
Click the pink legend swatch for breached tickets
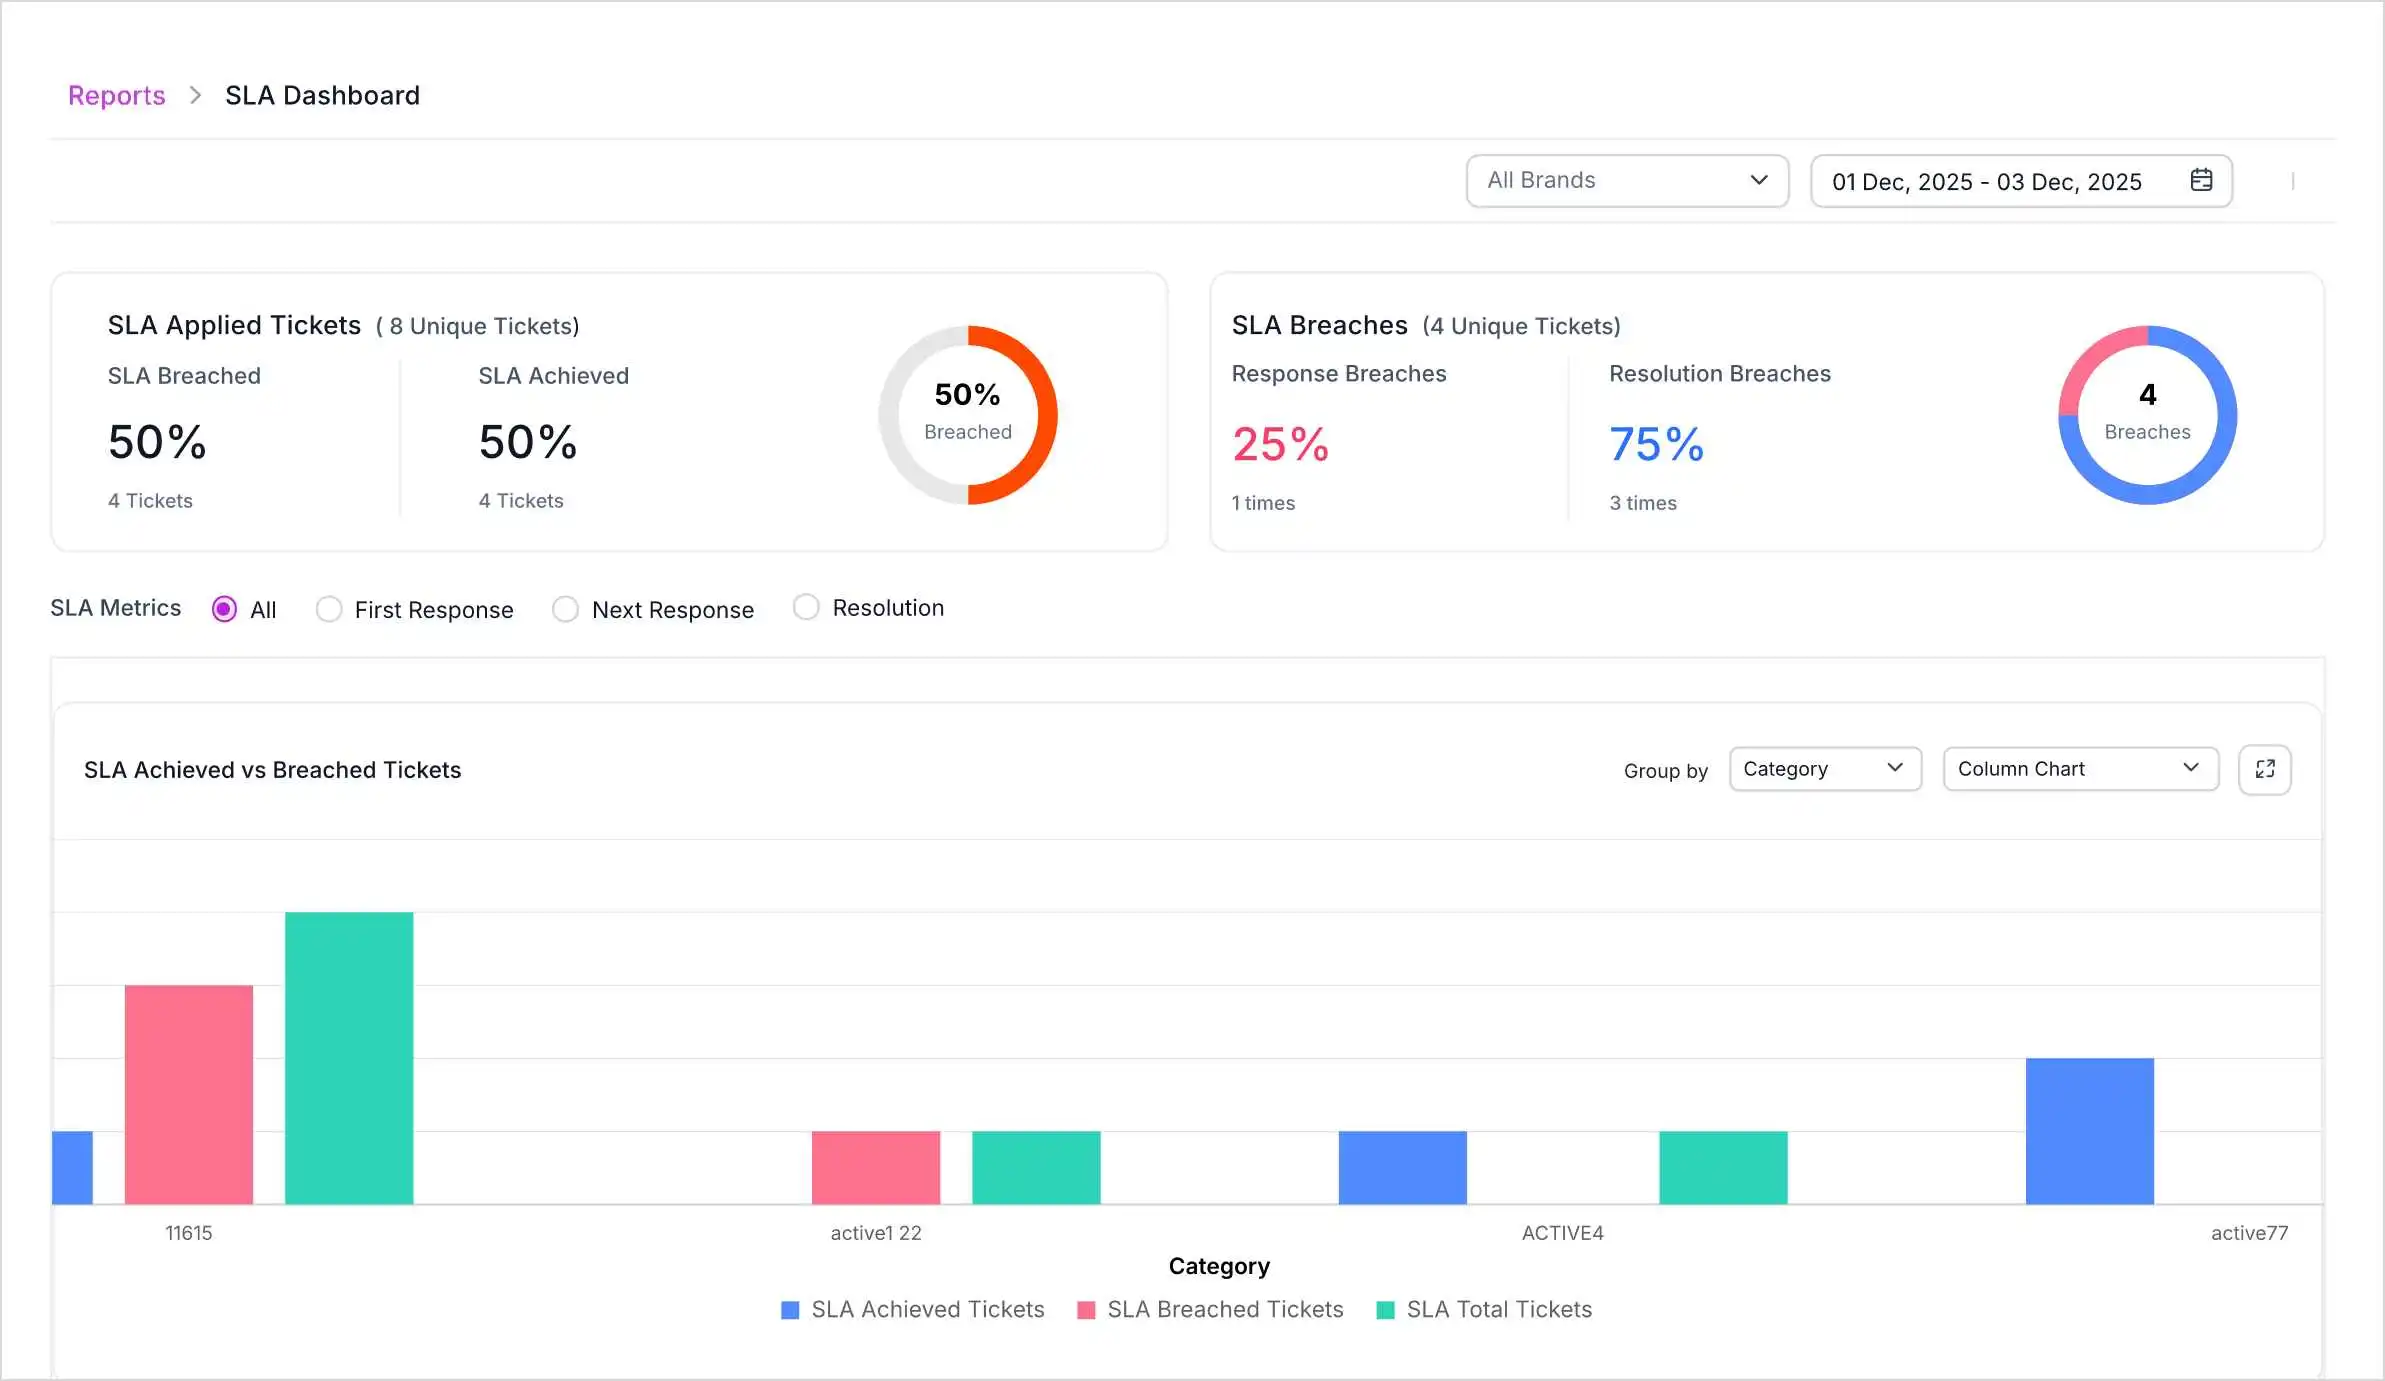[1086, 1309]
